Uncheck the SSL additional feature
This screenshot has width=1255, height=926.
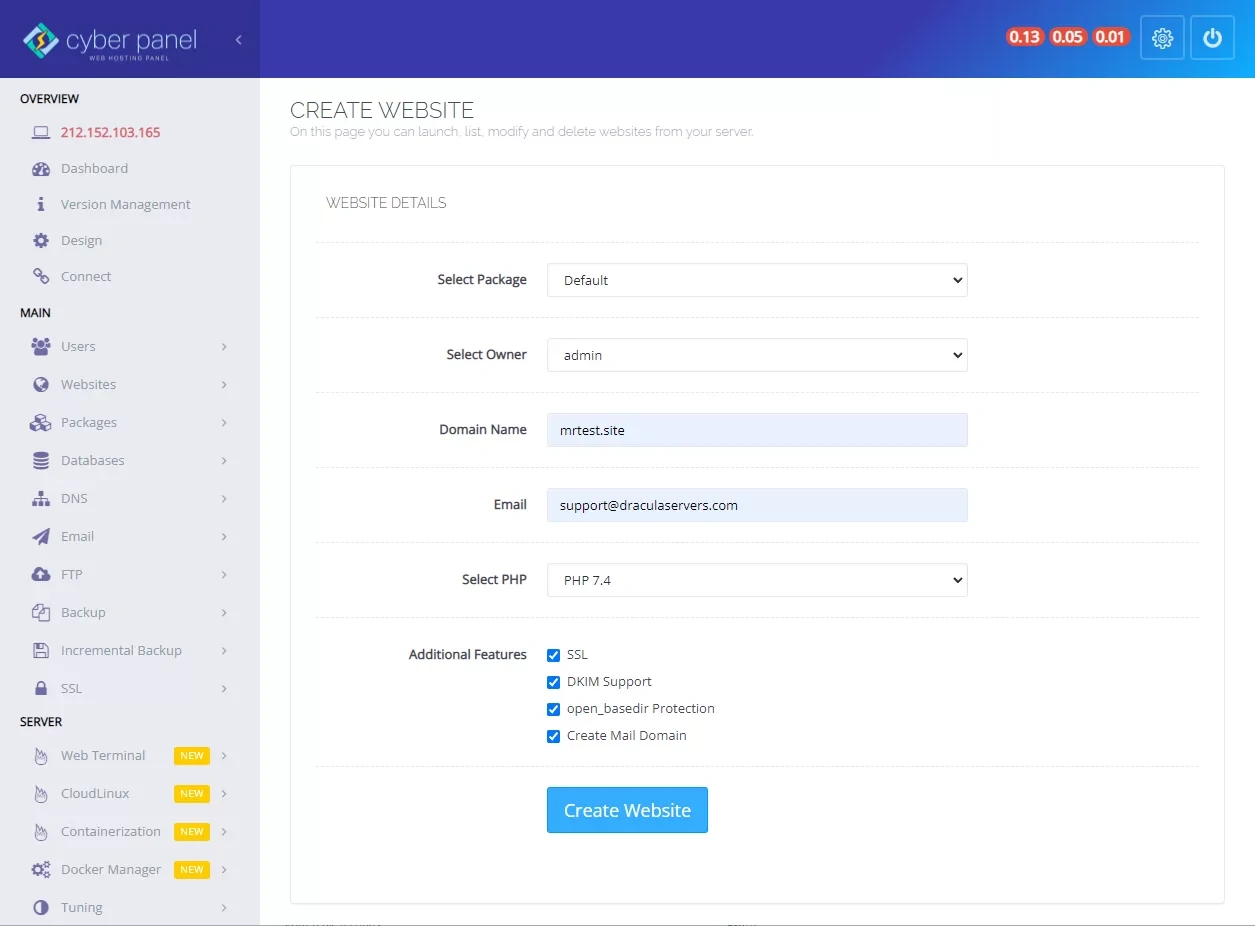pos(554,655)
